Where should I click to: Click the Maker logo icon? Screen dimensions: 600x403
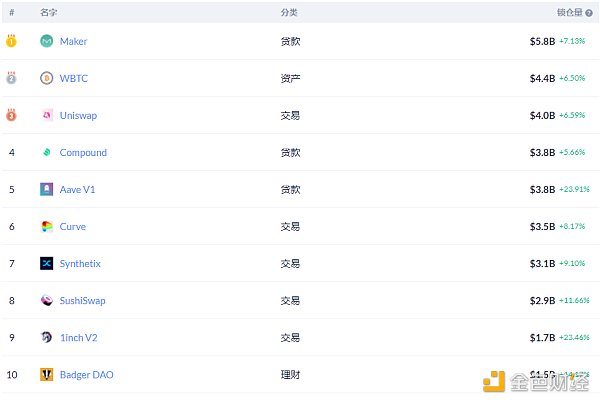47,41
